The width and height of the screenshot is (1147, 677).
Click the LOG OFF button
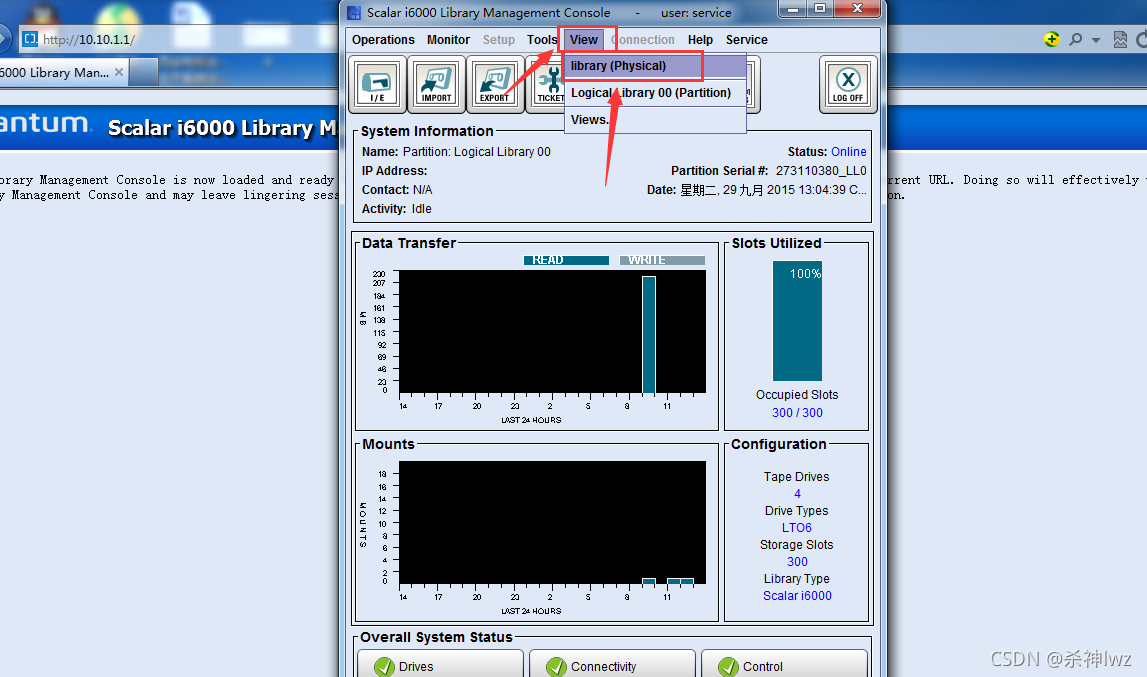tap(848, 84)
